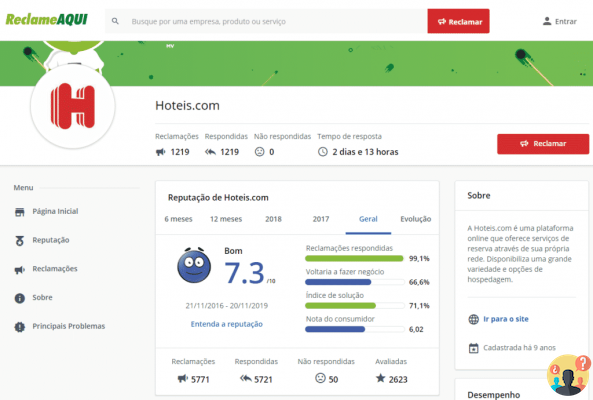Click the store icon for Página Inicial
The height and width of the screenshot is (400, 593).
tap(20, 212)
